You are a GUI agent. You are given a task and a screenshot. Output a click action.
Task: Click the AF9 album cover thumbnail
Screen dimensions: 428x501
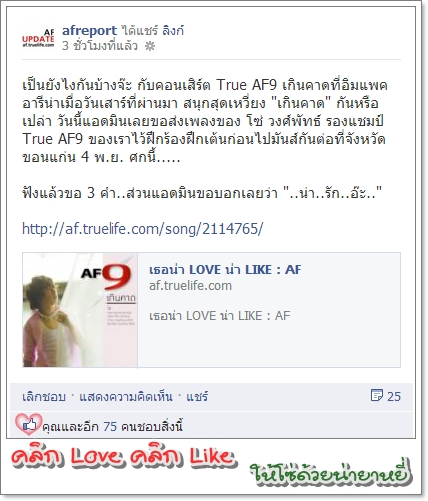point(80,310)
